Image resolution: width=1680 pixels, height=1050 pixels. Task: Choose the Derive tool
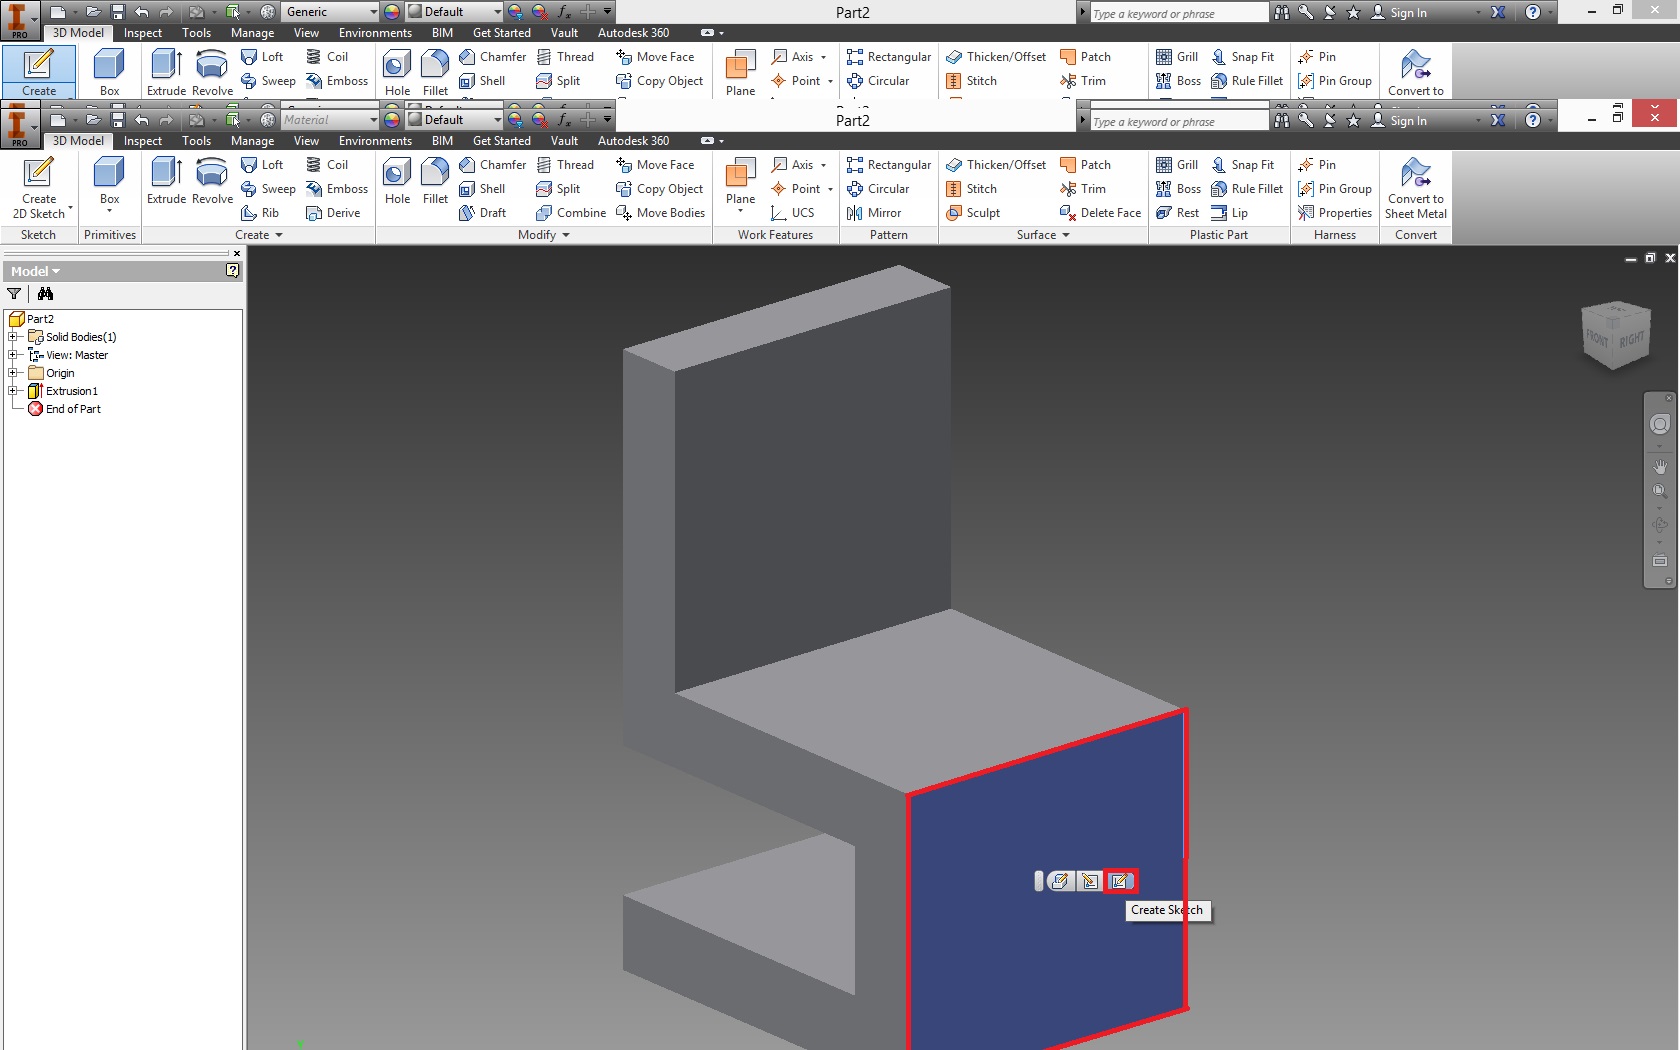pos(333,213)
